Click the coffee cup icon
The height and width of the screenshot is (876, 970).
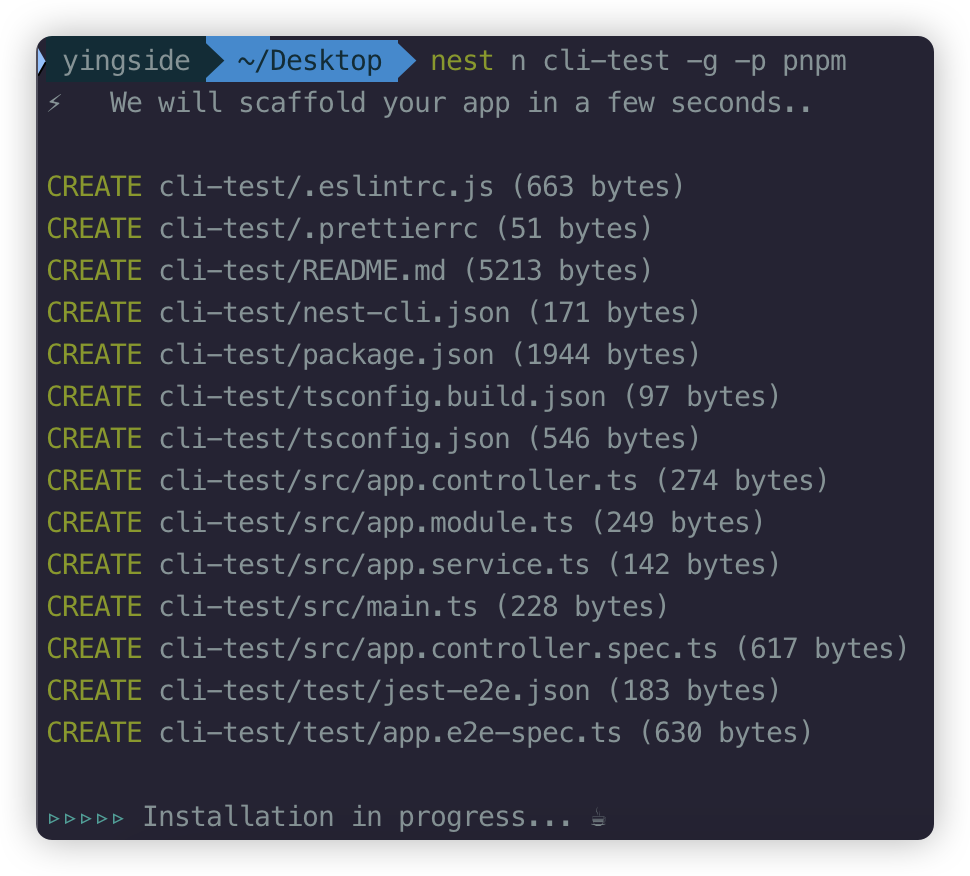coord(598,818)
